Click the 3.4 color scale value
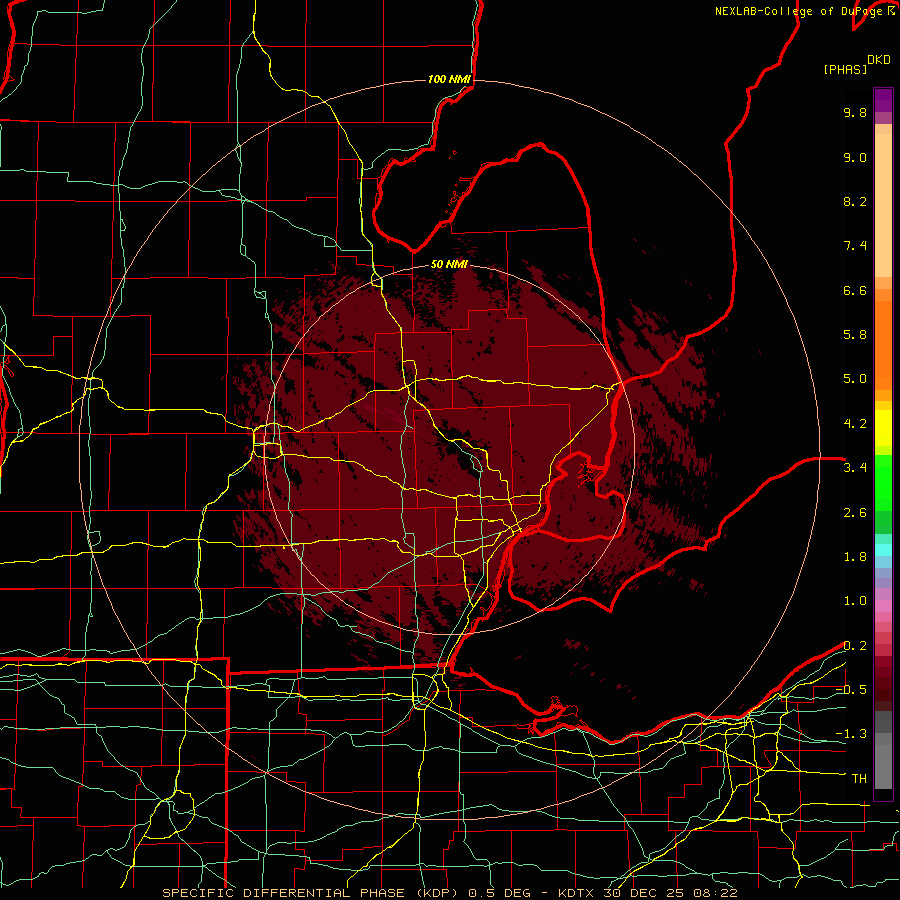Image resolution: width=900 pixels, height=900 pixels. (x=855, y=468)
